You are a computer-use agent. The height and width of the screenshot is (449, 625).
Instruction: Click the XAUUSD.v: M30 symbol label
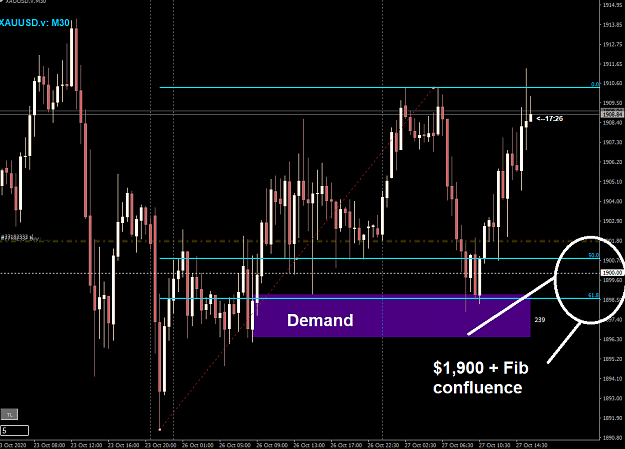click(x=35, y=23)
